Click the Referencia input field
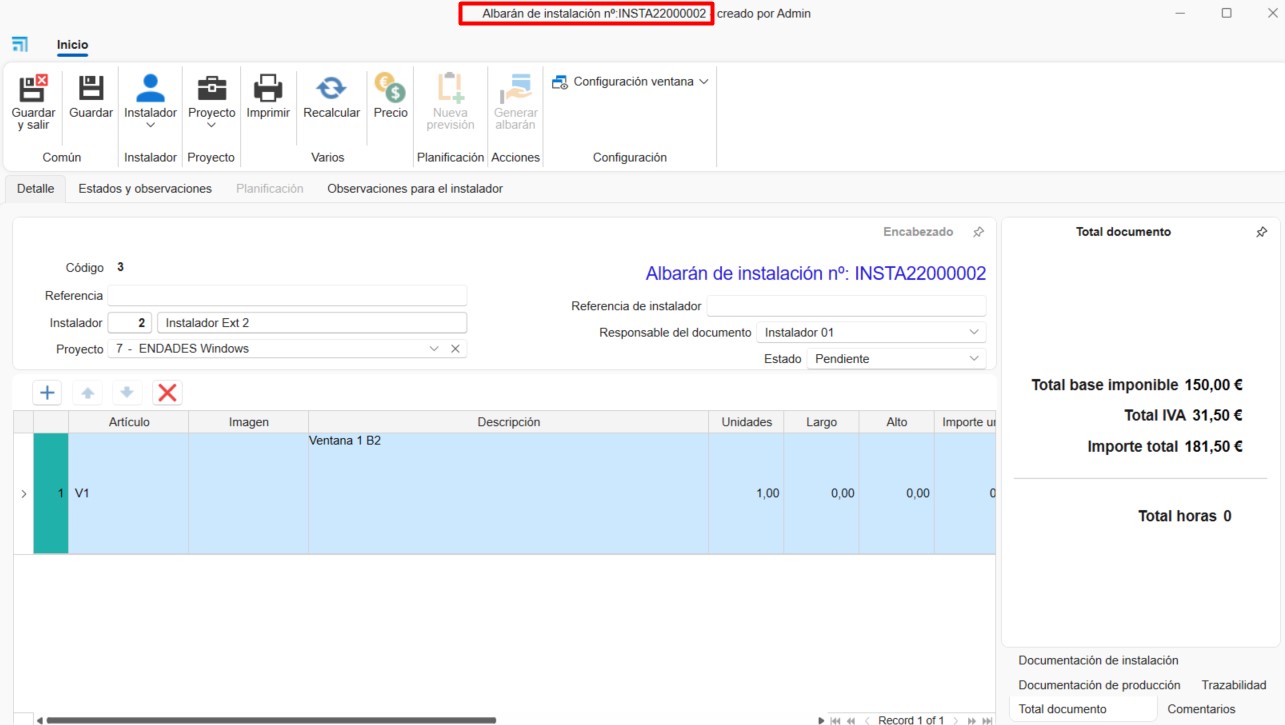Image resolution: width=1285 pixels, height=725 pixels. pos(287,296)
